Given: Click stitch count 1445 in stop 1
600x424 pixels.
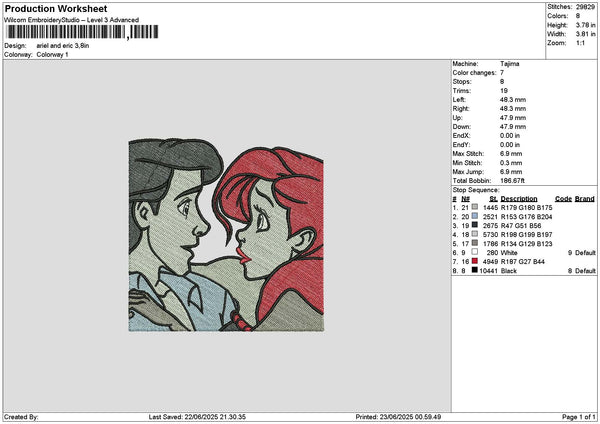Looking at the screenshot, I should coord(490,207).
